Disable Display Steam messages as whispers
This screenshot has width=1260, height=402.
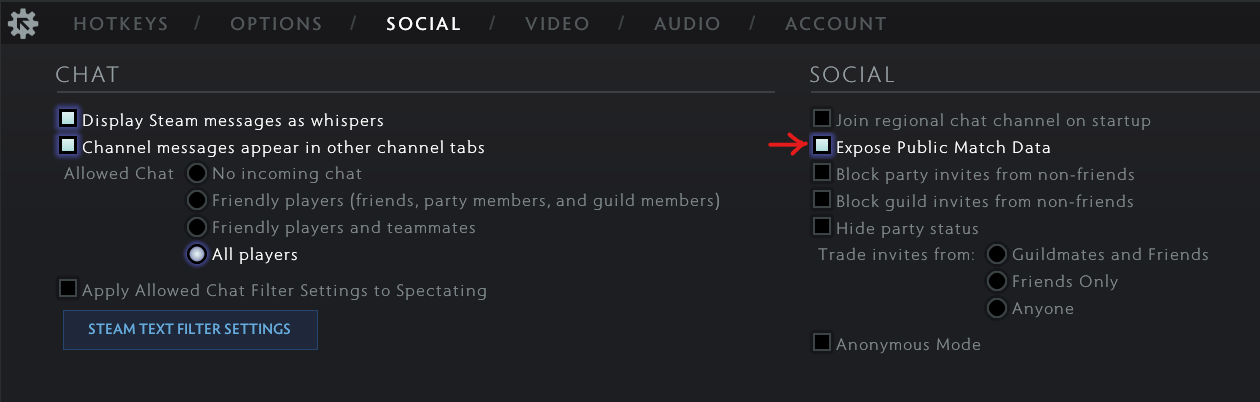coord(68,119)
